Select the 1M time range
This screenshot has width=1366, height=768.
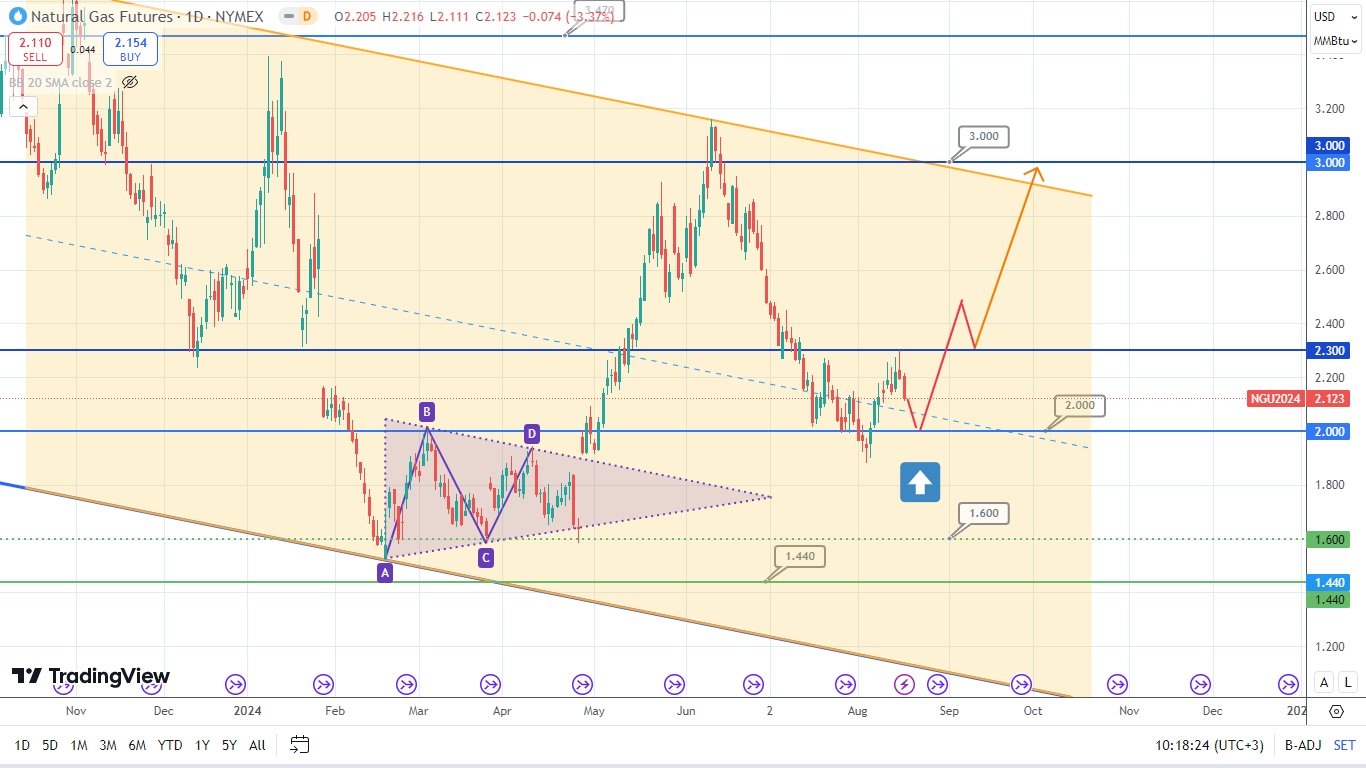(x=79, y=745)
